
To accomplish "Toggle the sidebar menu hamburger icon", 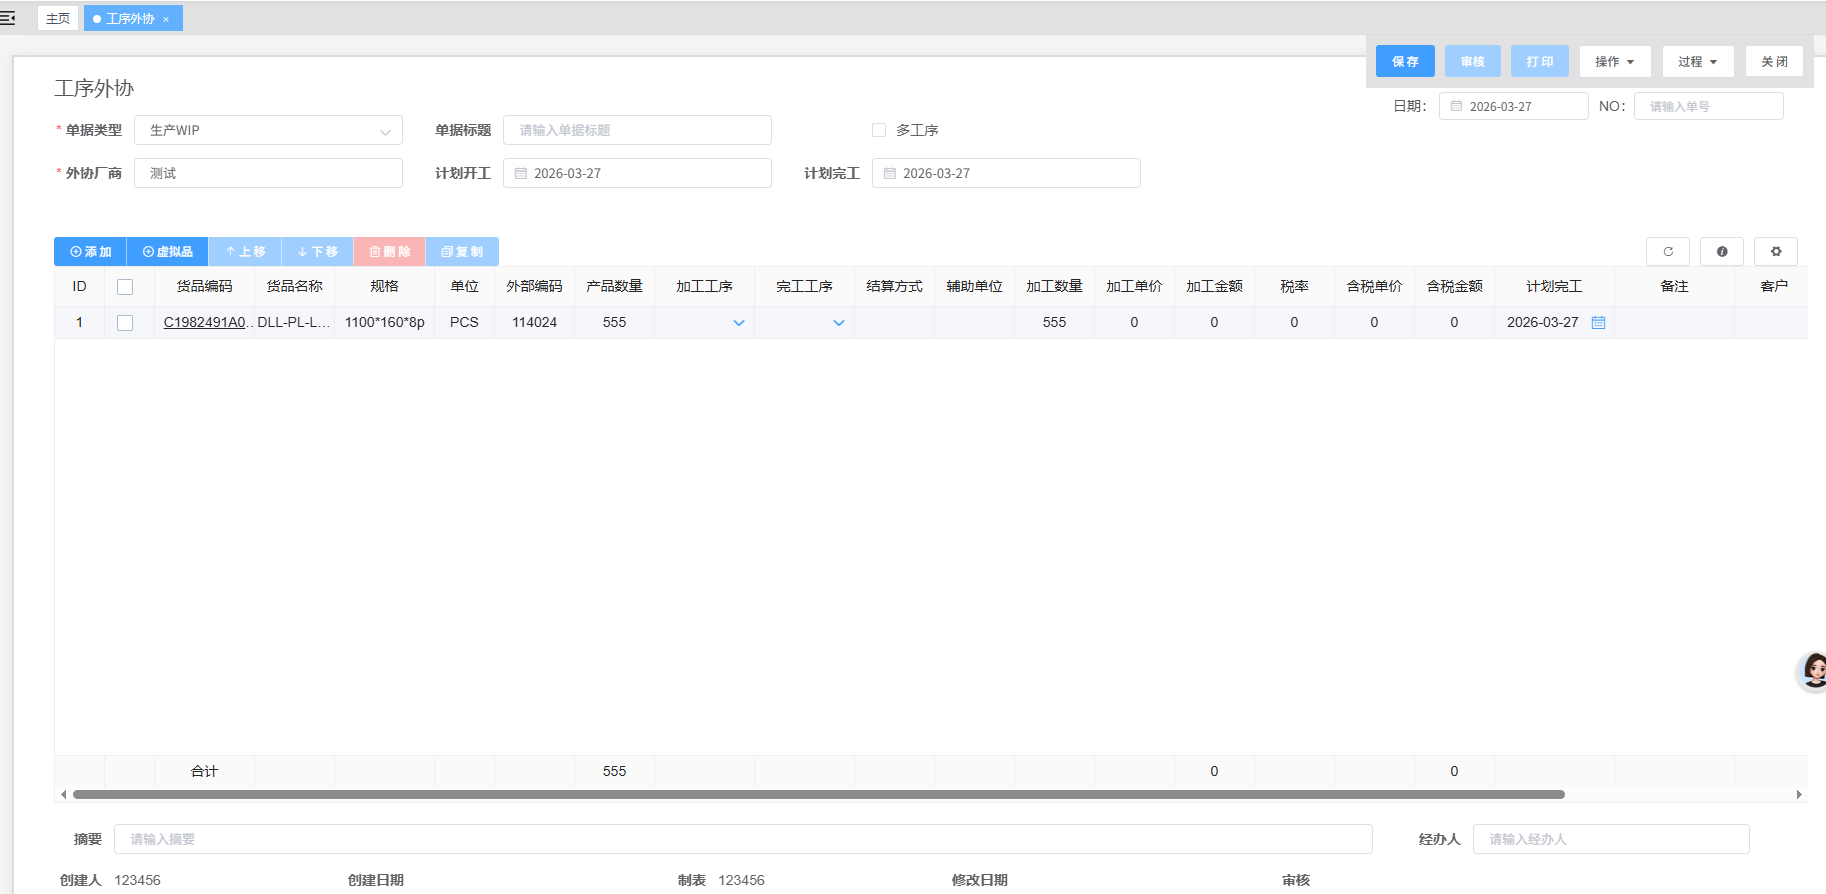I will tap(7, 18).
